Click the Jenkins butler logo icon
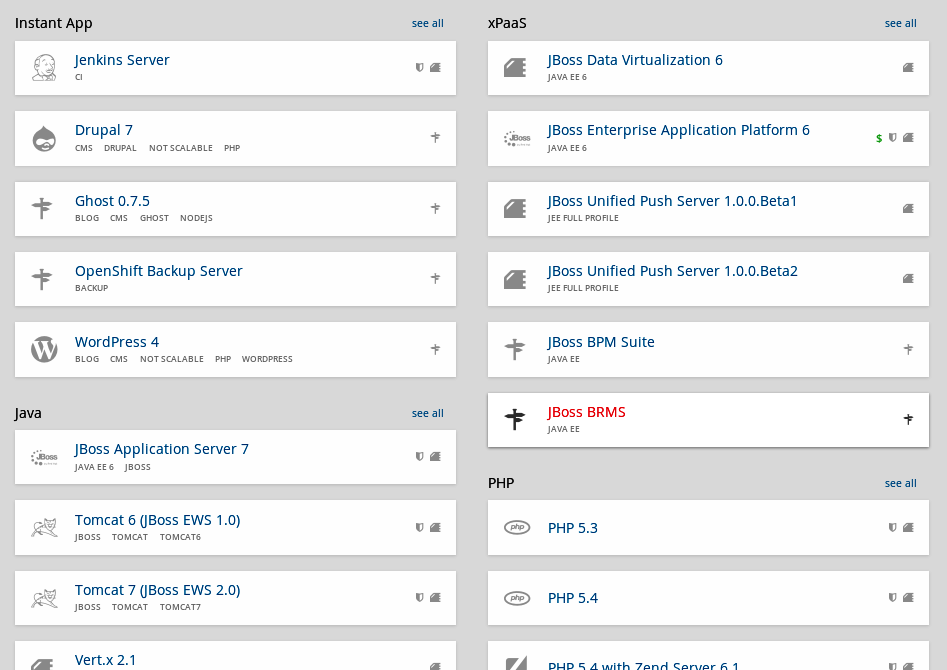947x670 pixels. click(x=44, y=68)
